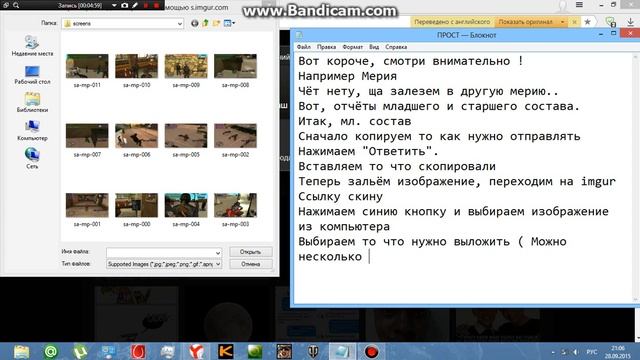The height and width of the screenshot is (360, 640).
Task: Click the Bandicam screenshot camera icon
Action: click(x=124, y=5)
